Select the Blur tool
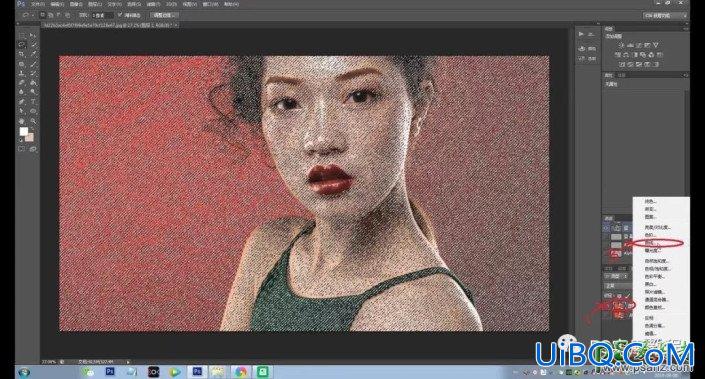 tap(22, 92)
